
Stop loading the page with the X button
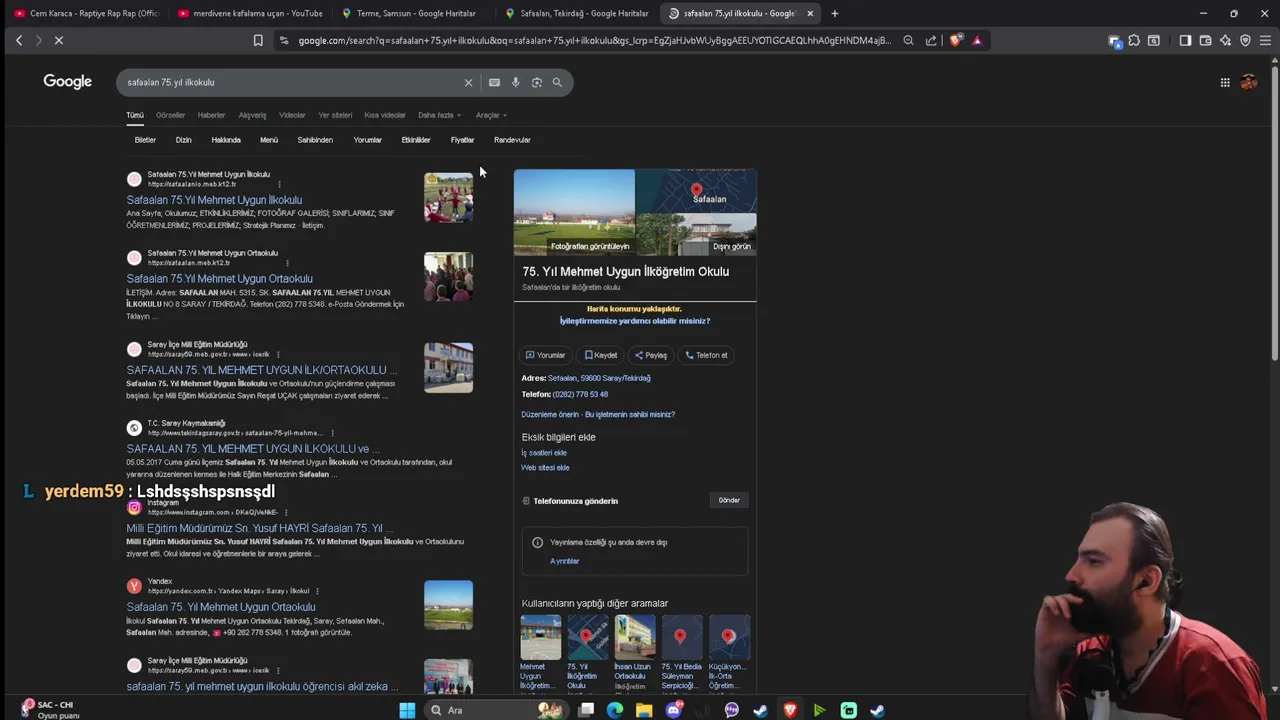[58, 40]
